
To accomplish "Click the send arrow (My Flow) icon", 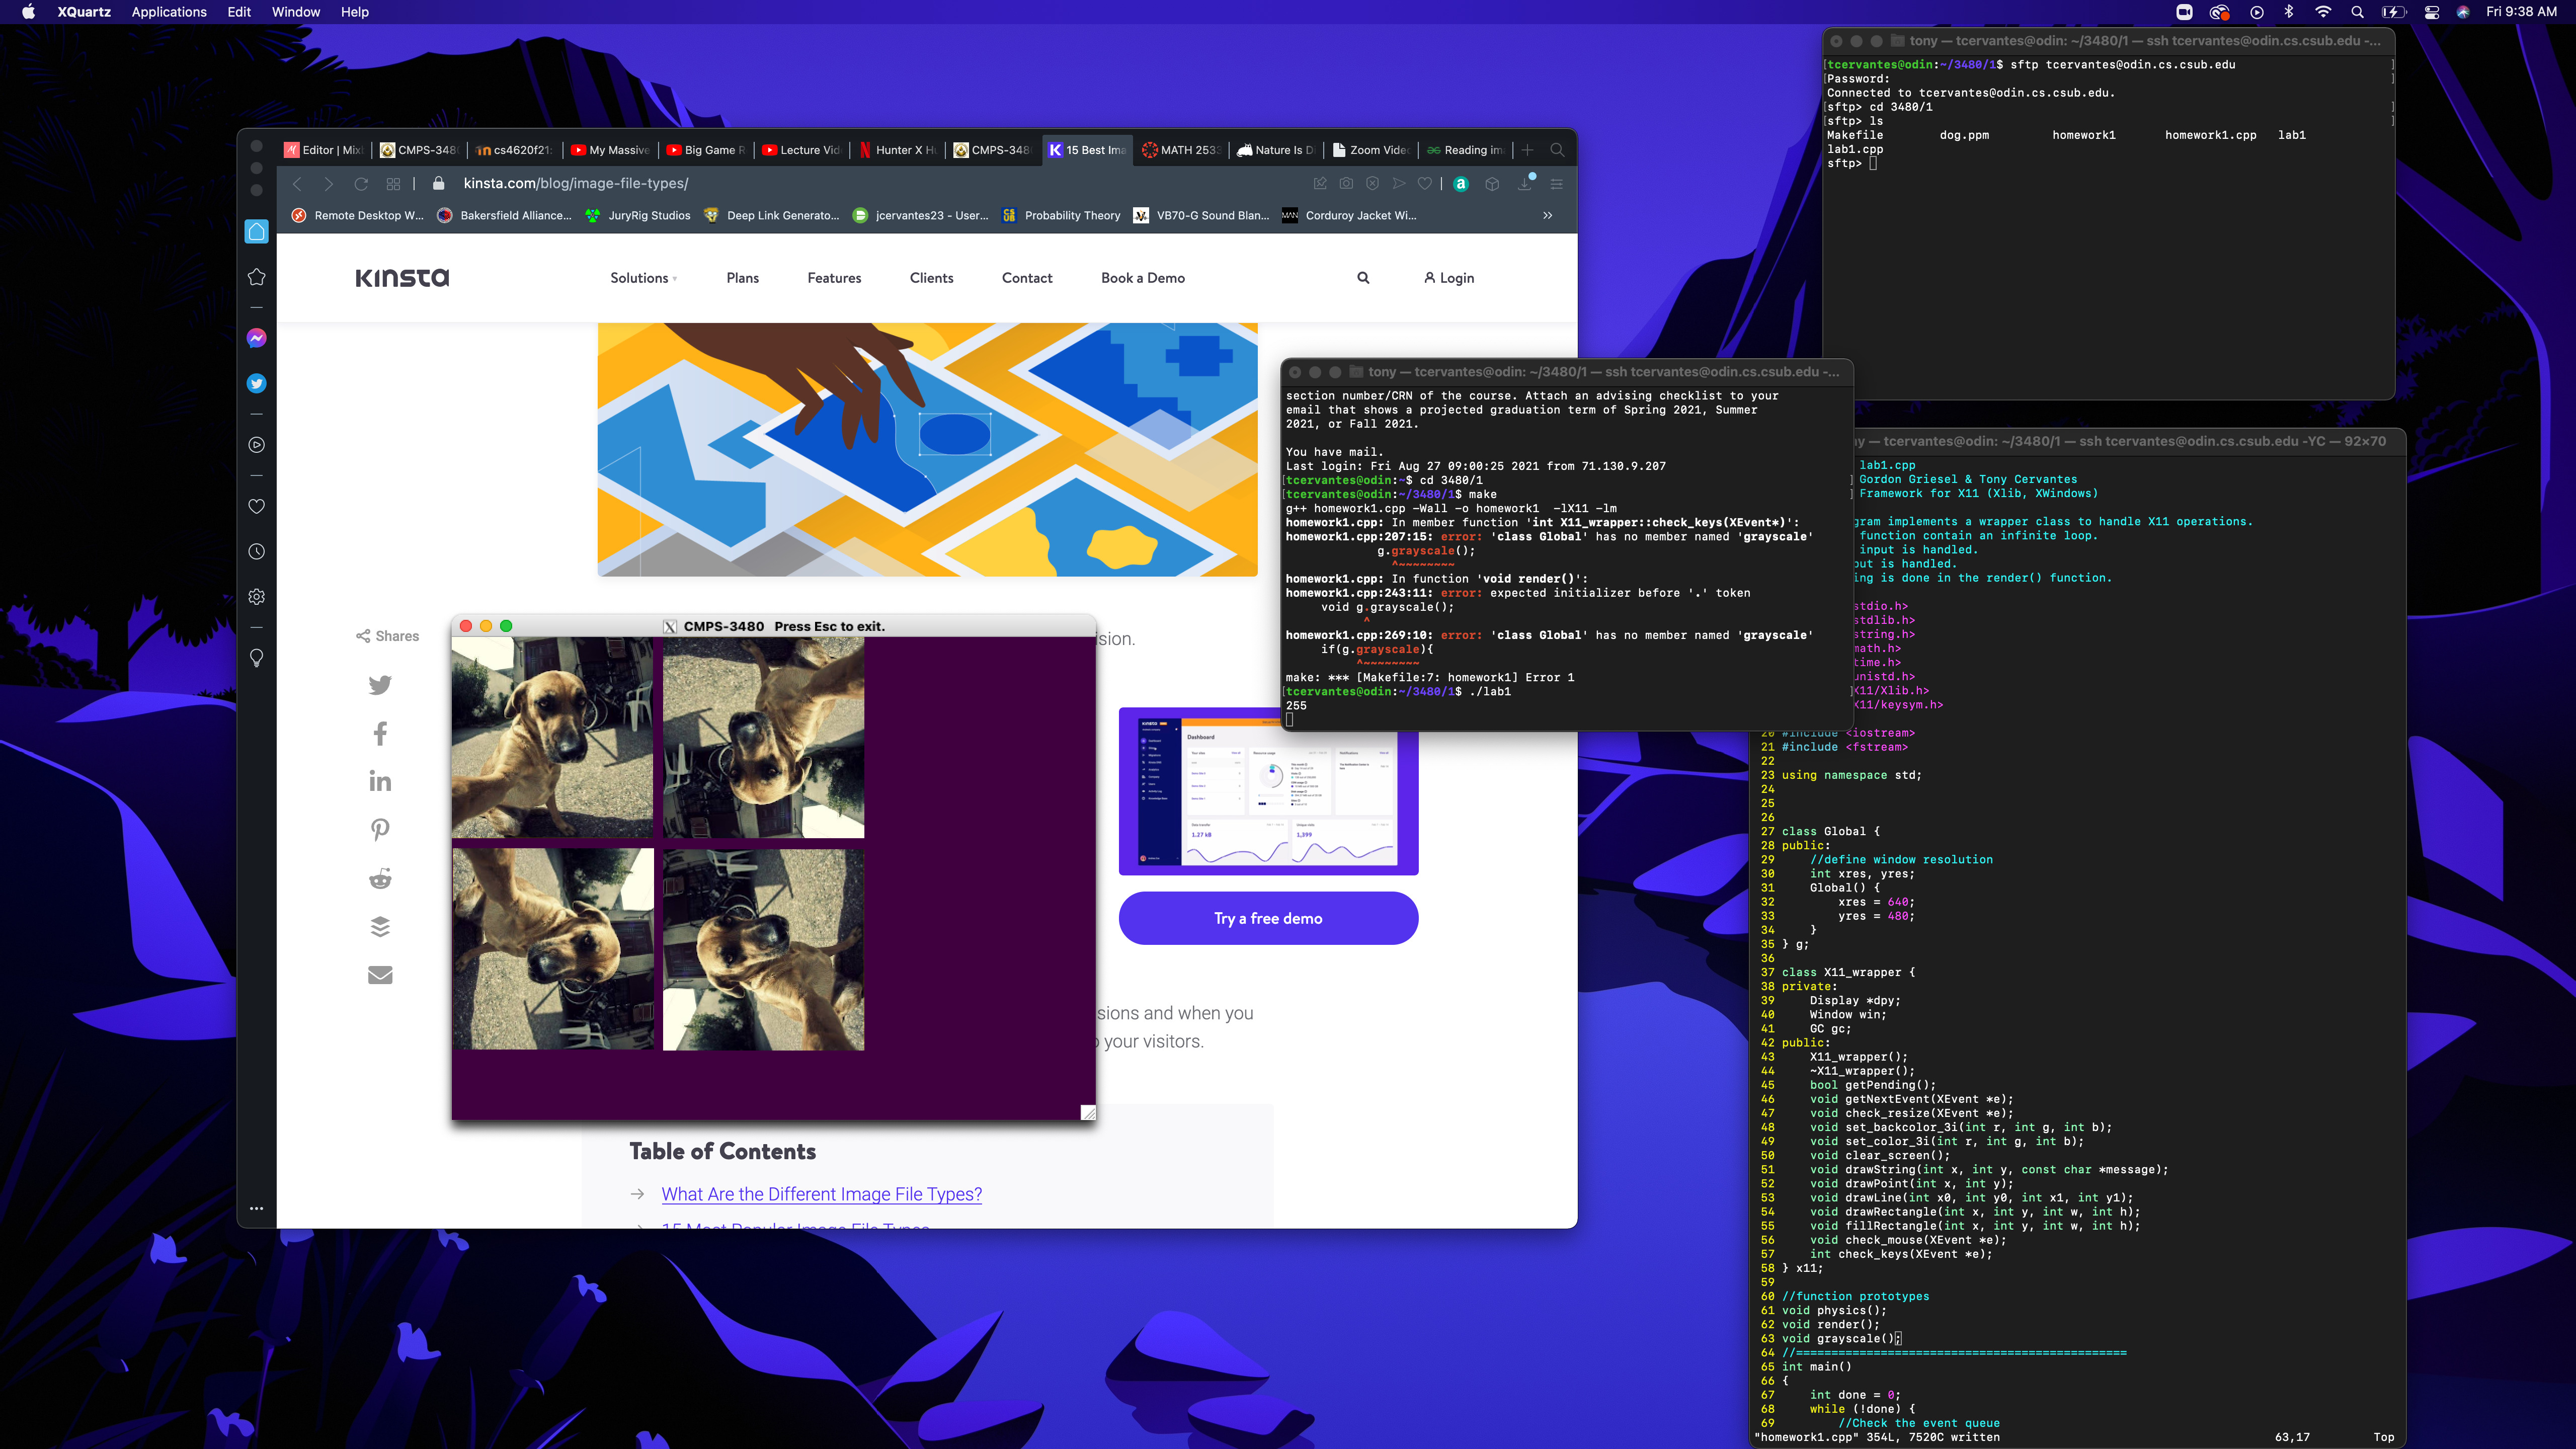I will point(1399,184).
